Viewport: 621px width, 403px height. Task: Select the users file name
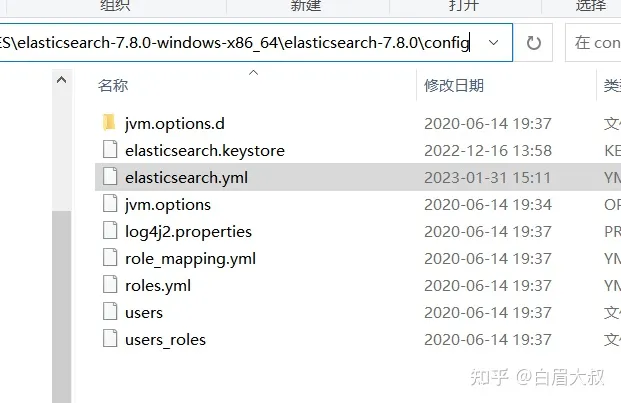coord(144,313)
